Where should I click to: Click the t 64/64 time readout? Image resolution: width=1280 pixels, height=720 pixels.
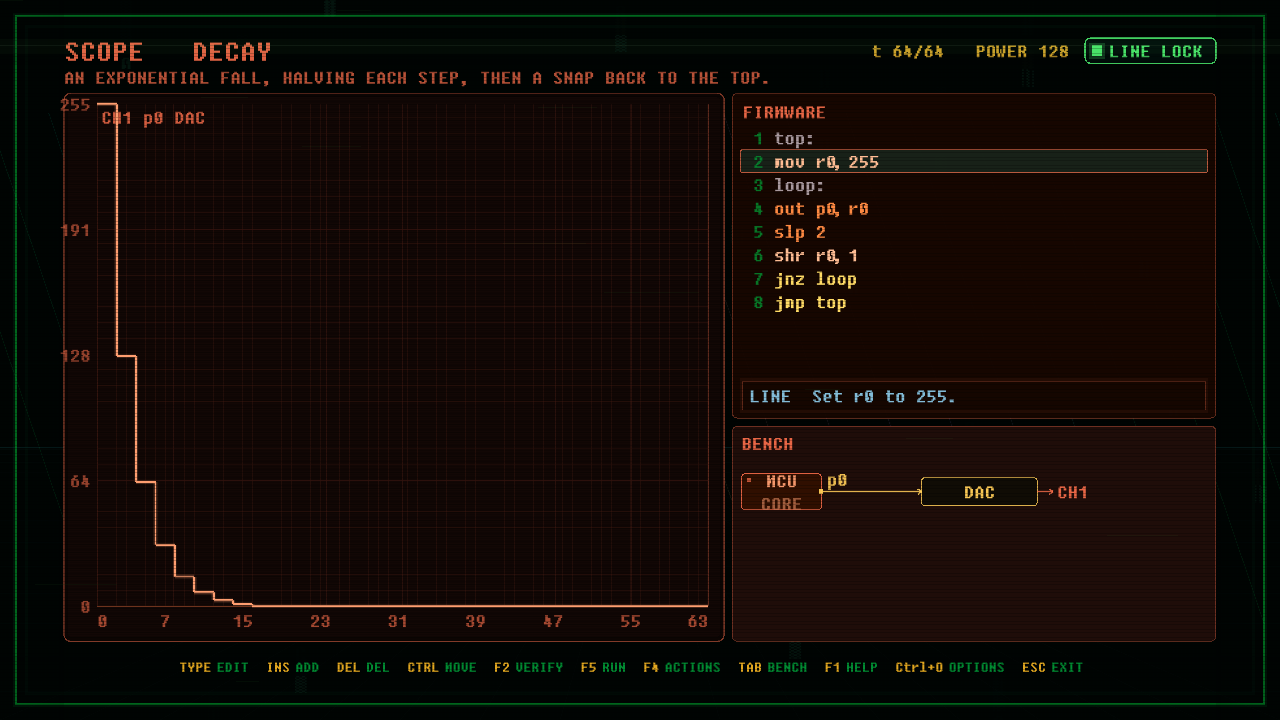(x=908, y=51)
